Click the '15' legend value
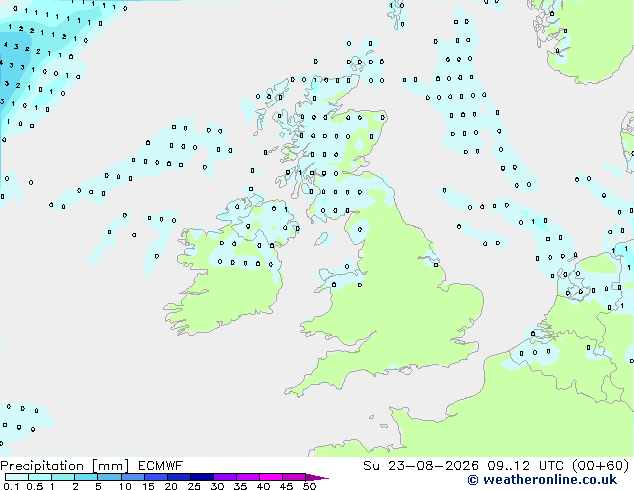Screen dimensions: 634x490 pyautogui.click(x=148, y=486)
